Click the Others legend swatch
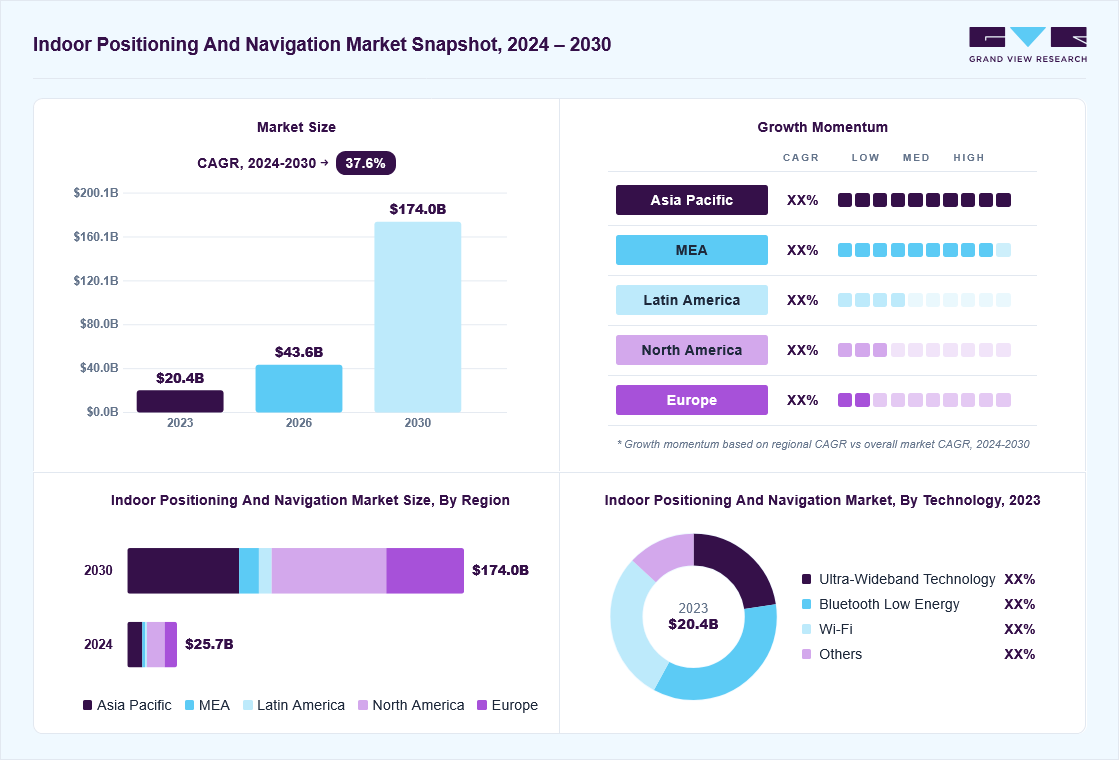 coord(806,654)
